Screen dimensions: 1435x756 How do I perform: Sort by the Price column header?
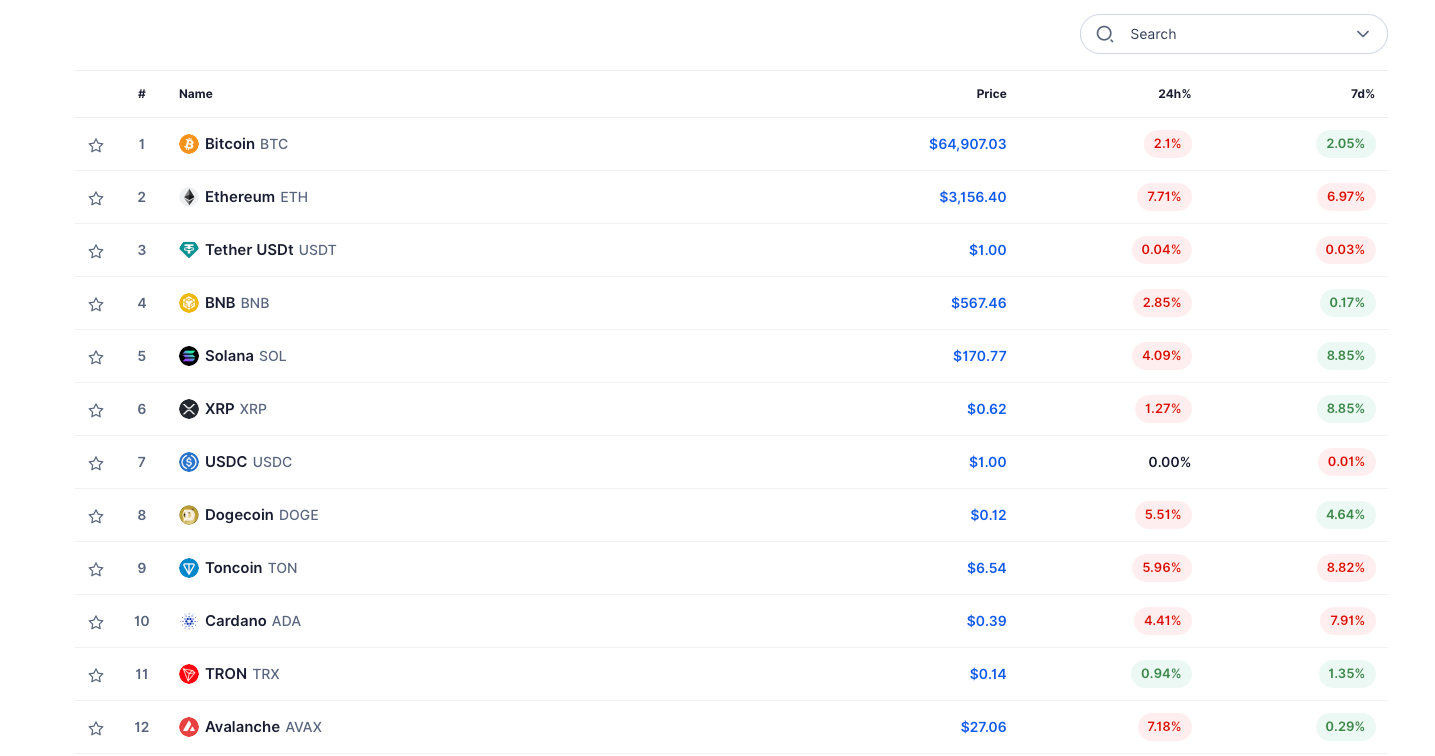991,93
